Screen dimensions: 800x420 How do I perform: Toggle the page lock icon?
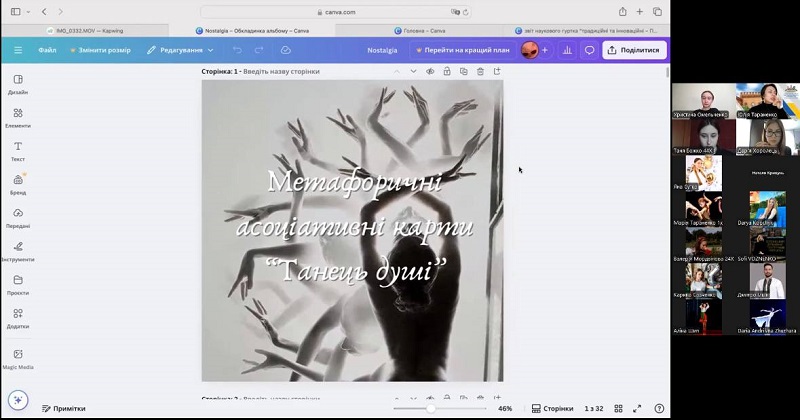(447, 71)
